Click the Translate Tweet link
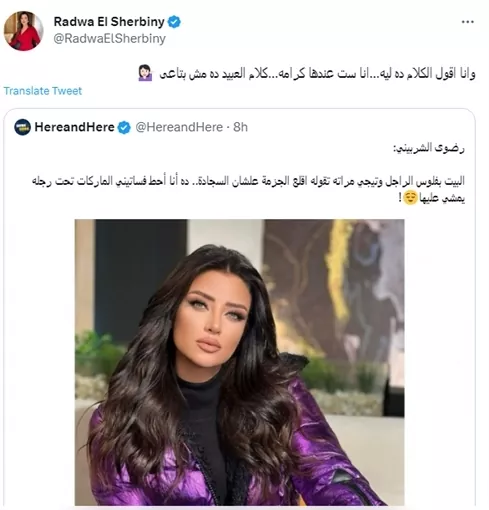Screen dimensions: 489x510 coord(43,91)
